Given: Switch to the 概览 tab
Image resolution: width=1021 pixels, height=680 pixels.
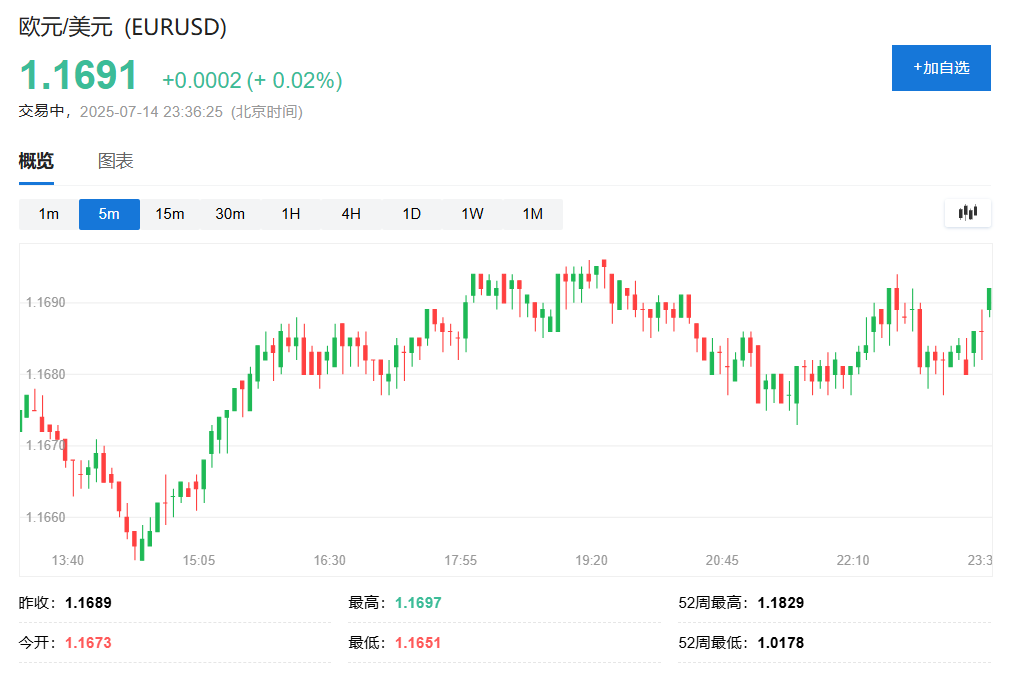Looking at the screenshot, I should click(36, 161).
